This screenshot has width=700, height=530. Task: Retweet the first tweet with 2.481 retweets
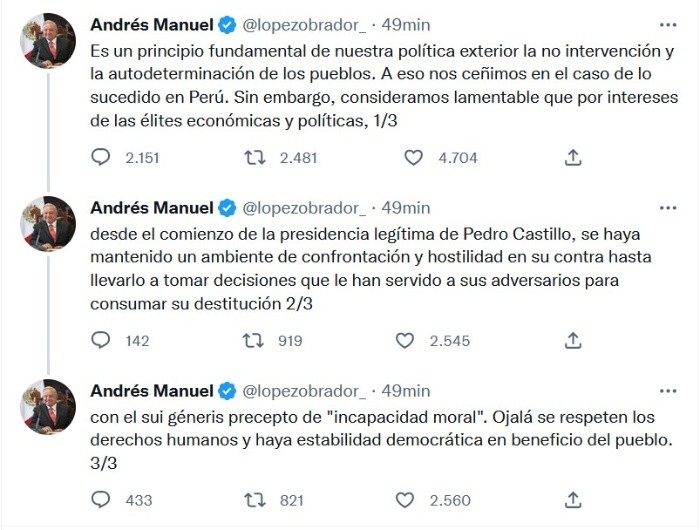click(257, 157)
